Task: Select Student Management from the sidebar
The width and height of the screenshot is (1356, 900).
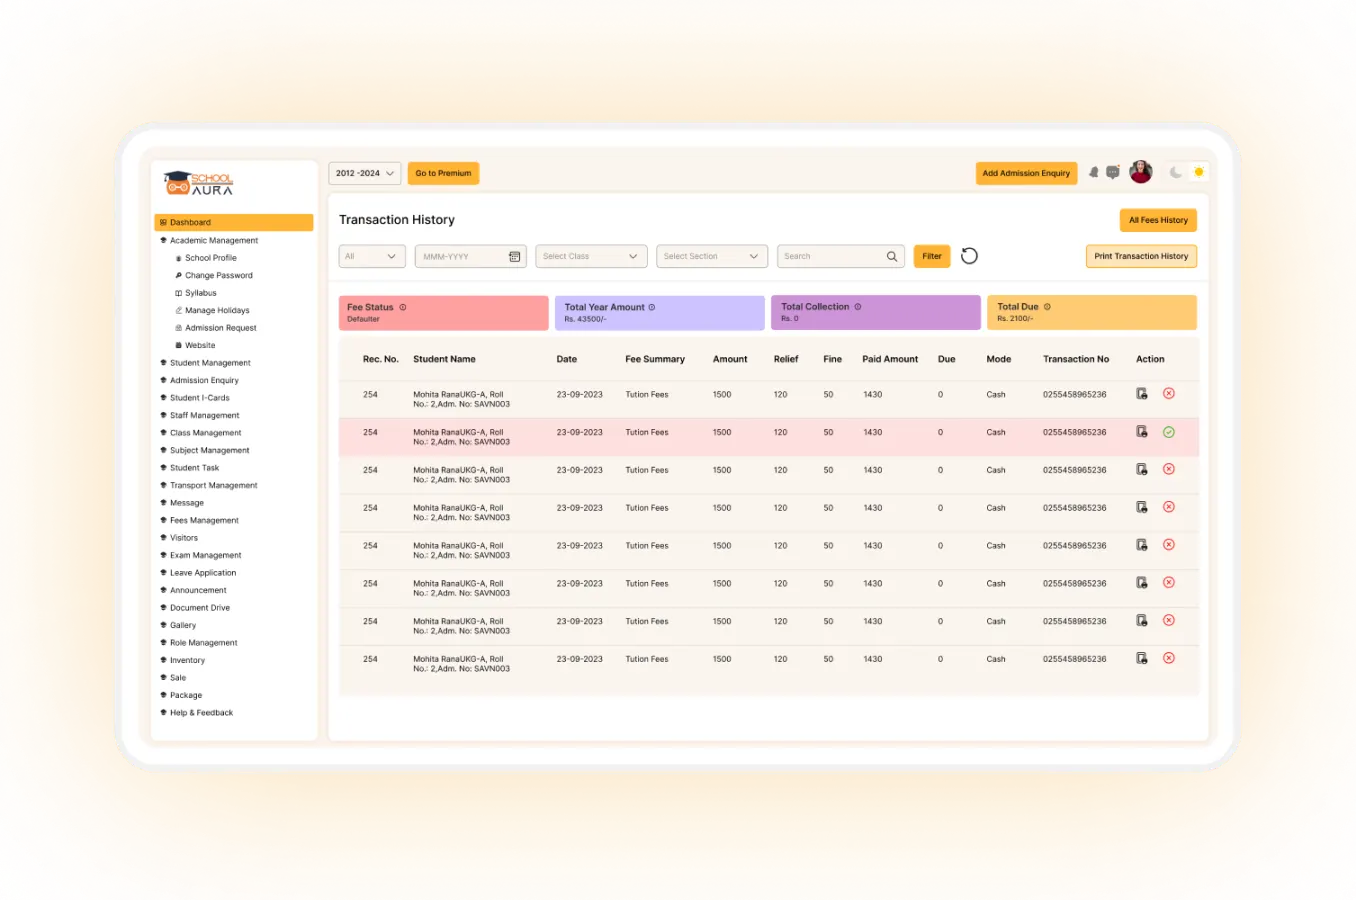Action: [x=210, y=363]
